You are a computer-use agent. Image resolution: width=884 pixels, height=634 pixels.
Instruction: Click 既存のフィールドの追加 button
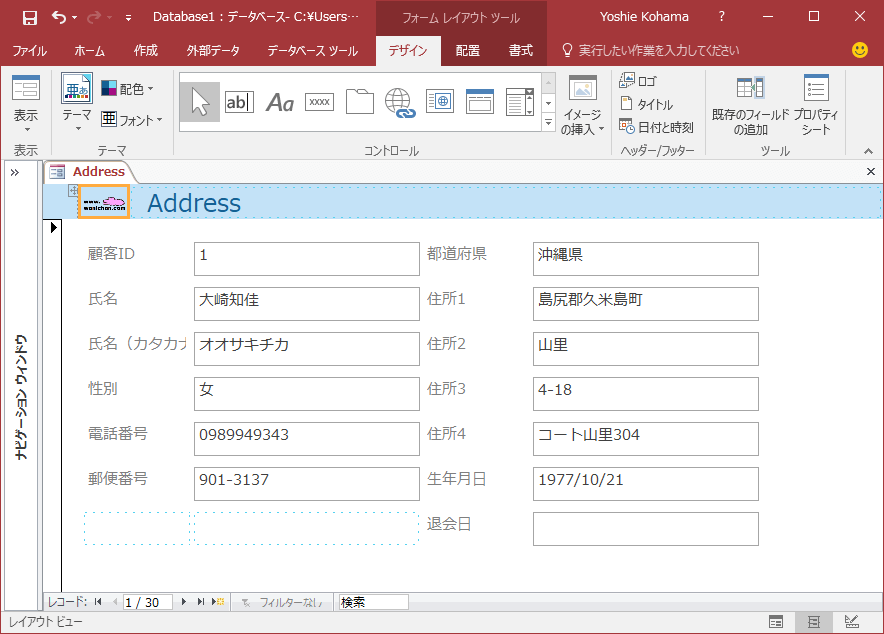click(750, 105)
